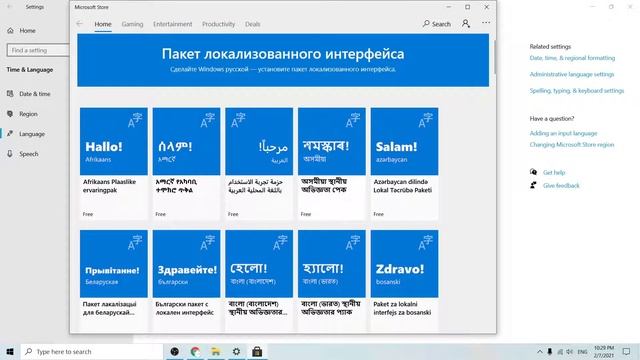This screenshot has height=360, width=640.
Task: Switch to the Productivity tab
Action: 218,24
